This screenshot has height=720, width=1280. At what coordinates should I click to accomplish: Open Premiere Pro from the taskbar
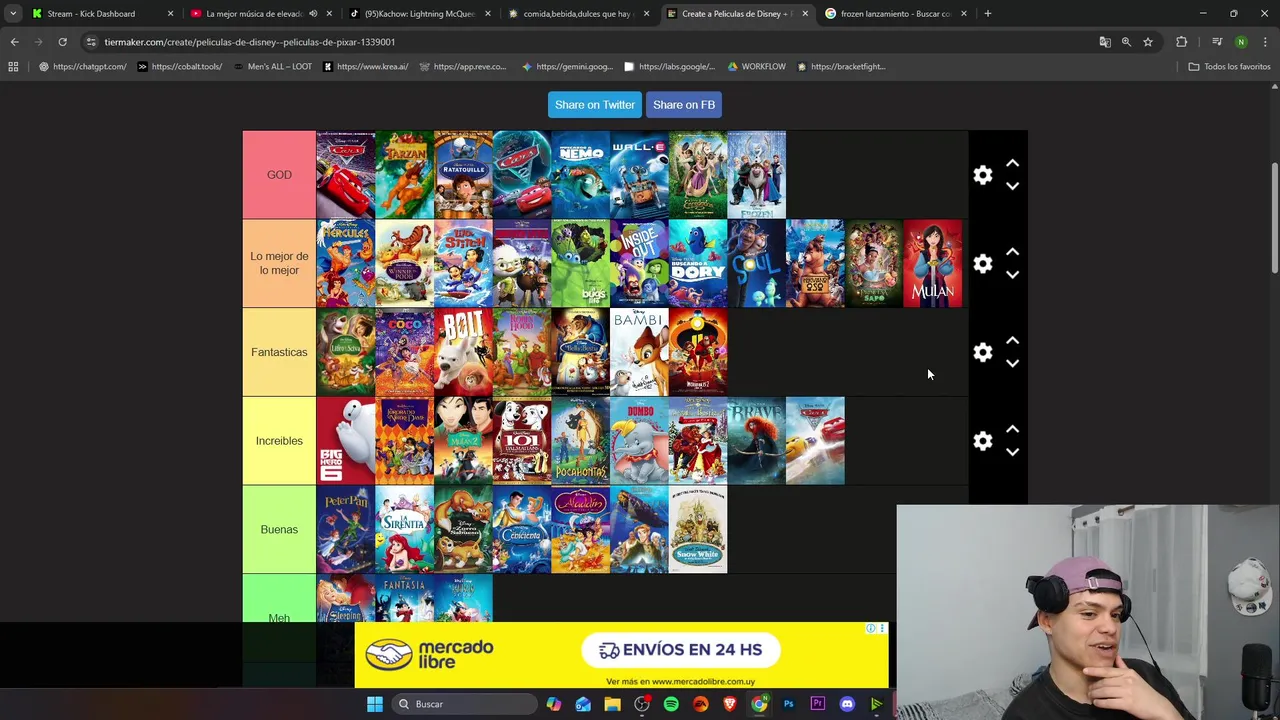[817, 704]
